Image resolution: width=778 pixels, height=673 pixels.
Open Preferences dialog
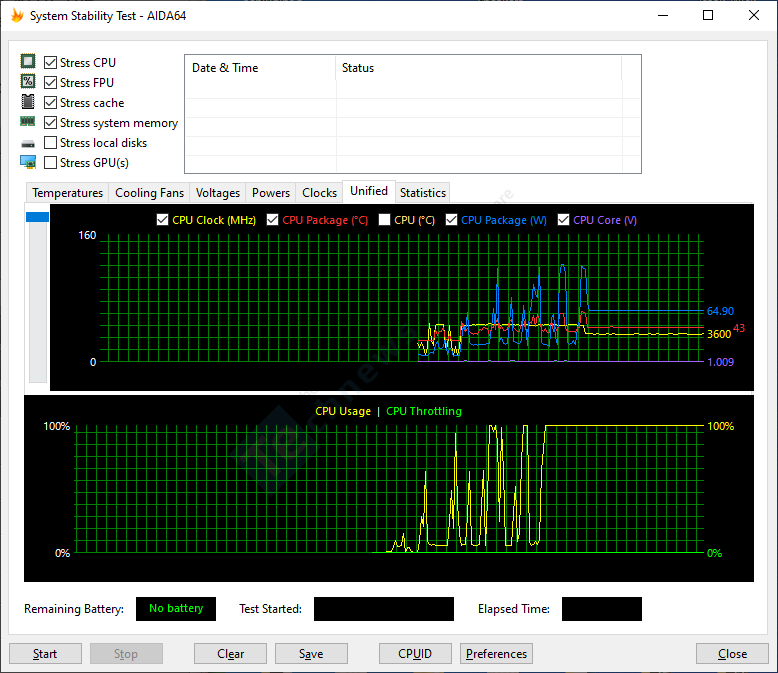click(x=497, y=654)
